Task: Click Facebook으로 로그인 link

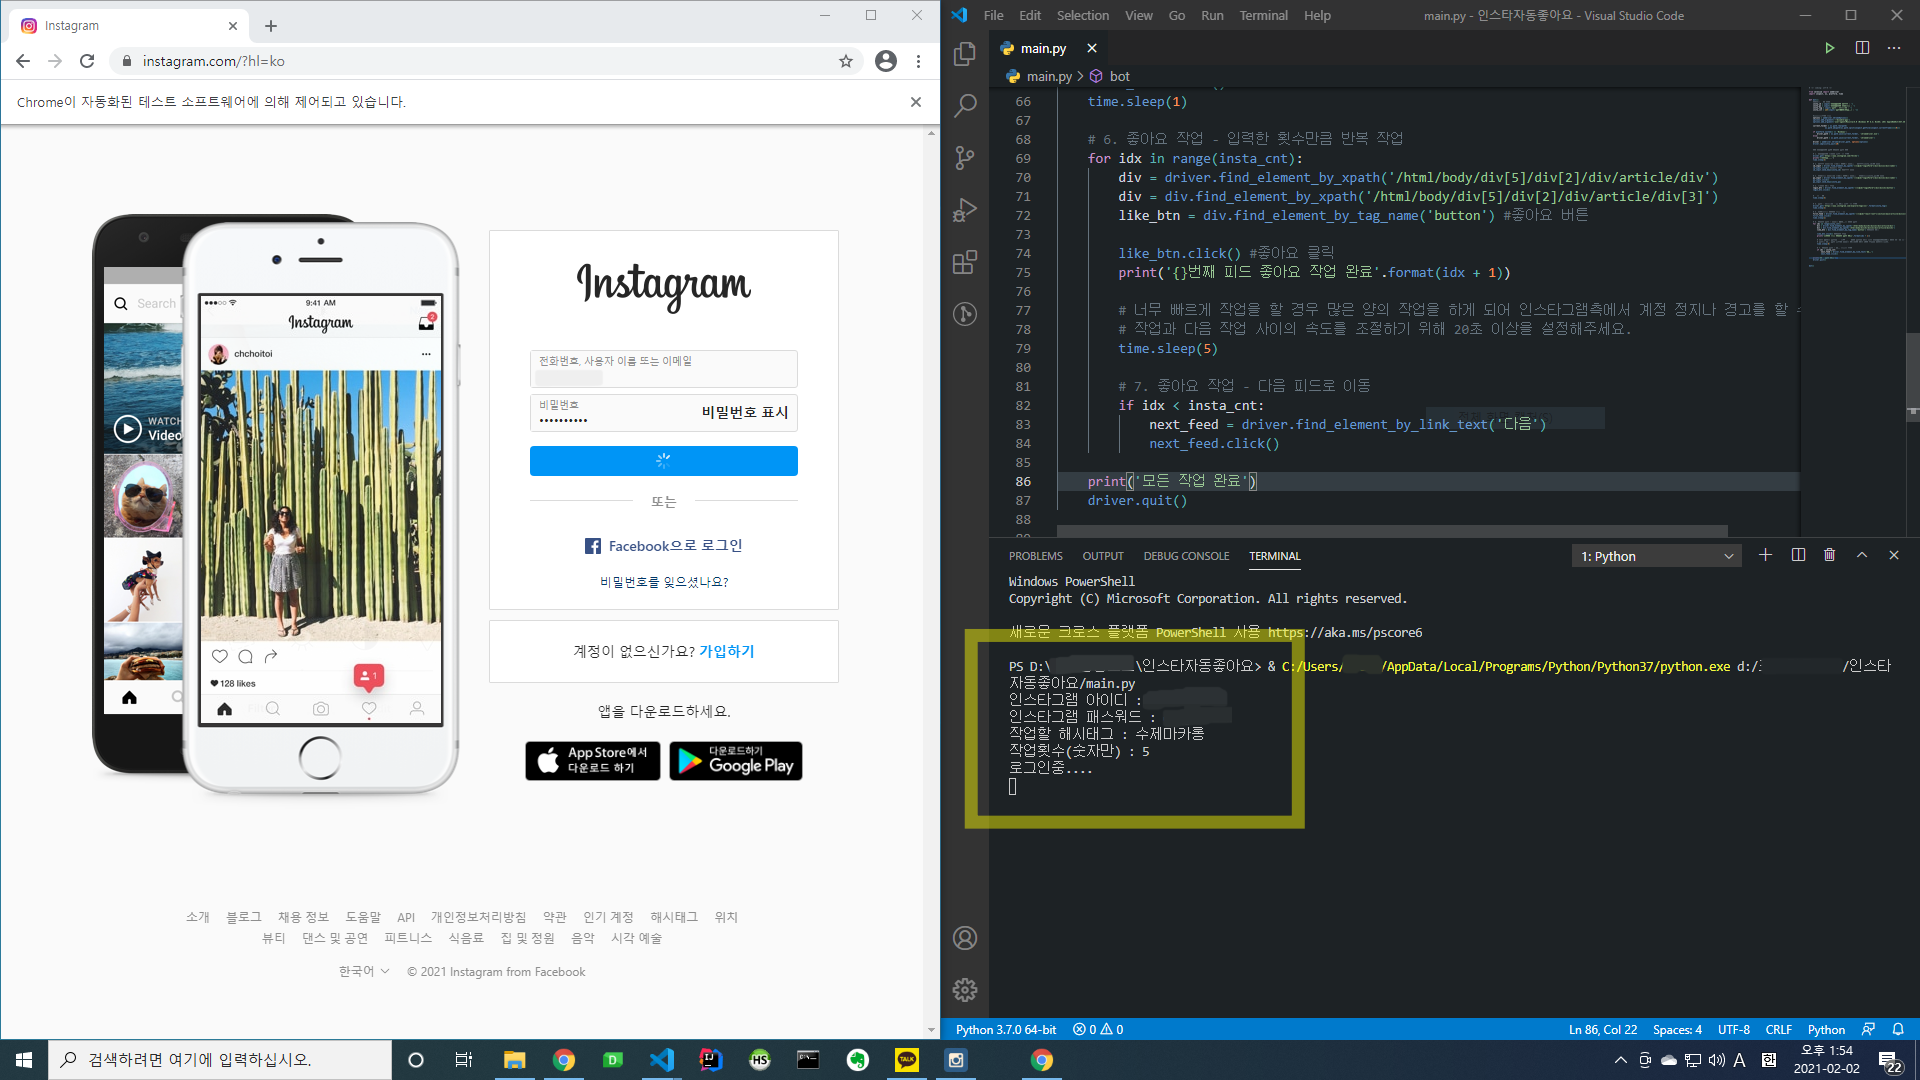Action: [664, 546]
